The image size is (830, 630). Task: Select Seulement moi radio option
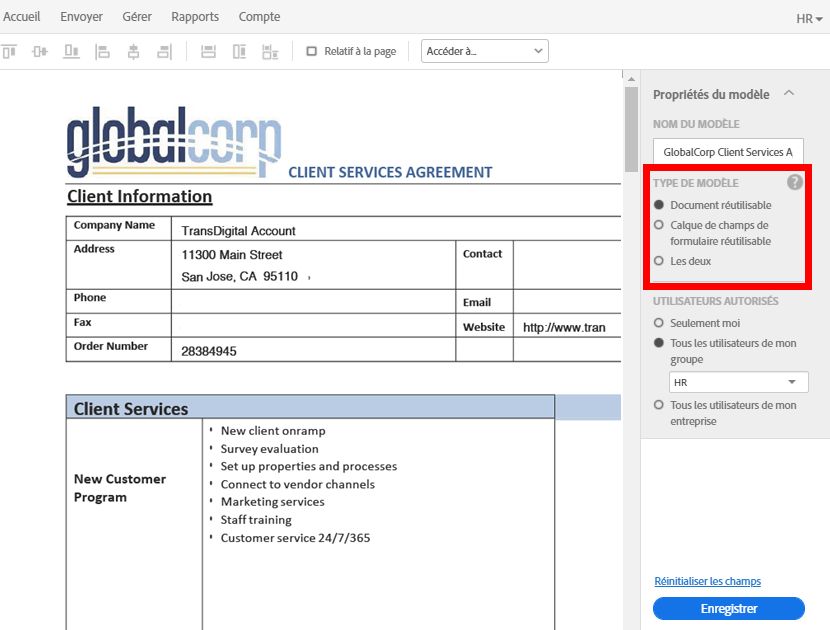pyautogui.click(x=658, y=323)
